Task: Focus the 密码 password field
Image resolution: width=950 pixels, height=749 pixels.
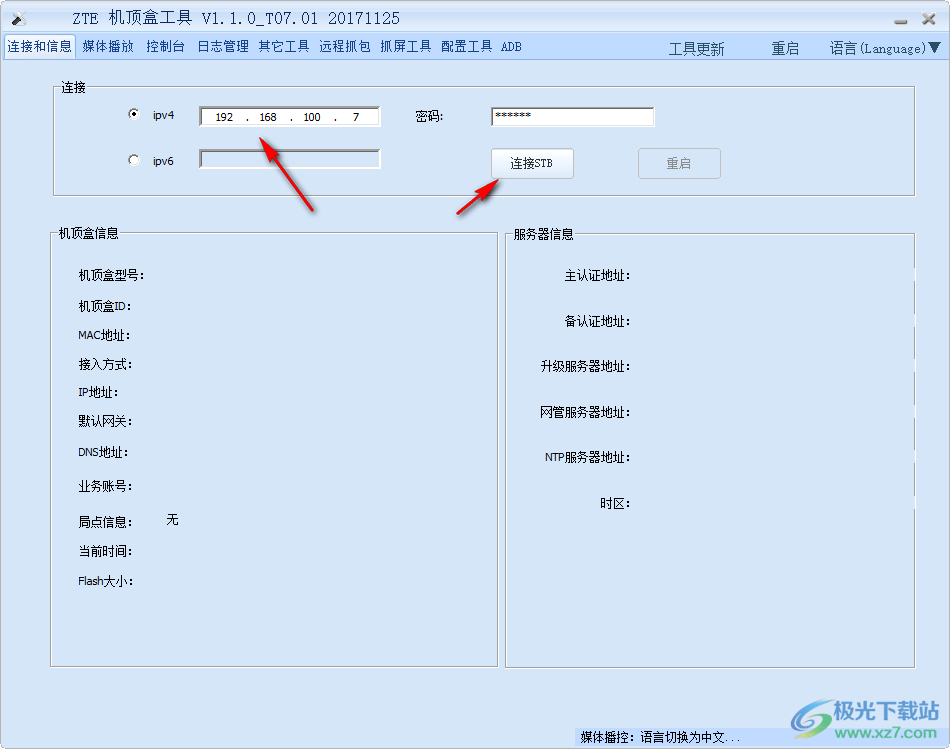Action: tap(573, 116)
